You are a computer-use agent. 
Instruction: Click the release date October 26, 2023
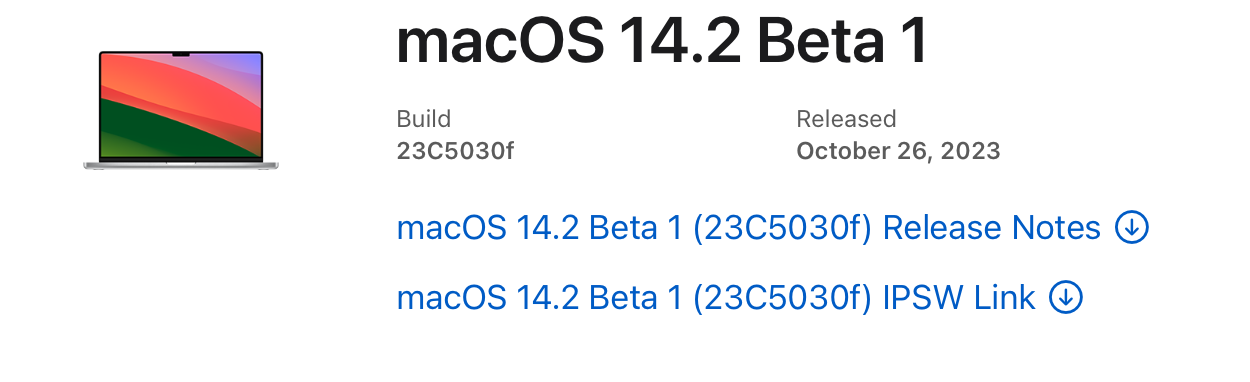(898, 152)
